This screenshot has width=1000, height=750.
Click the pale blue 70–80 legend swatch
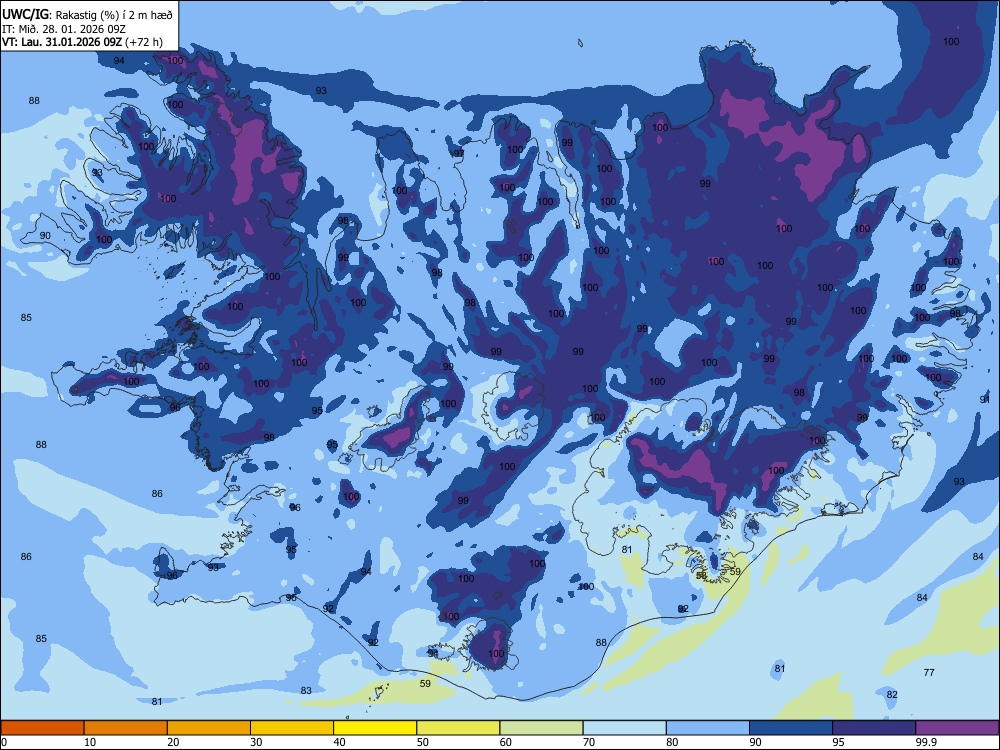pos(624,728)
